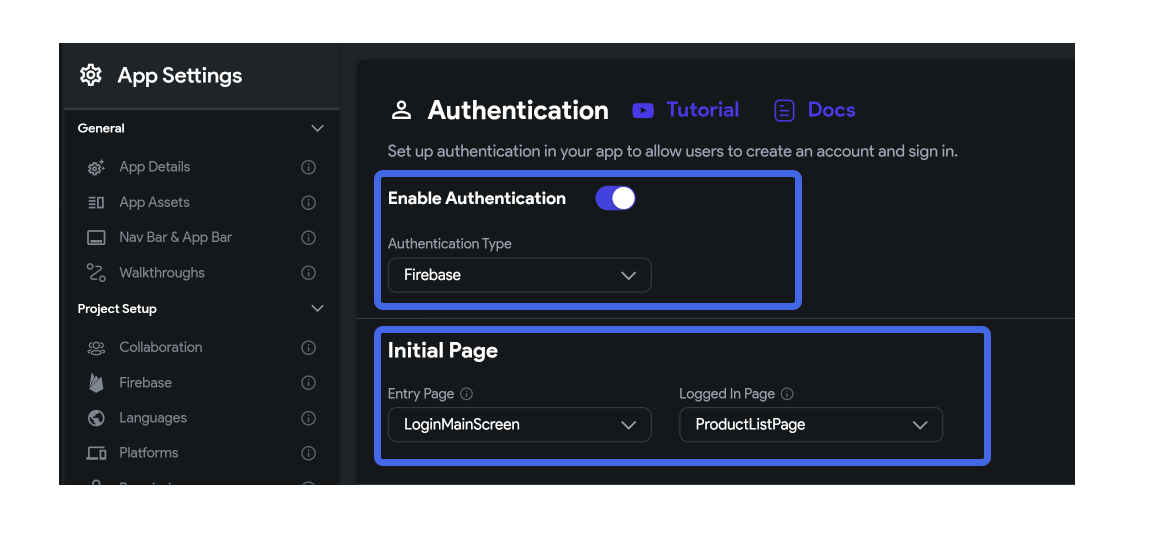Collapse the General section chevron
The width and height of the screenshot is (1155, 551).
[x=317, y=128]
